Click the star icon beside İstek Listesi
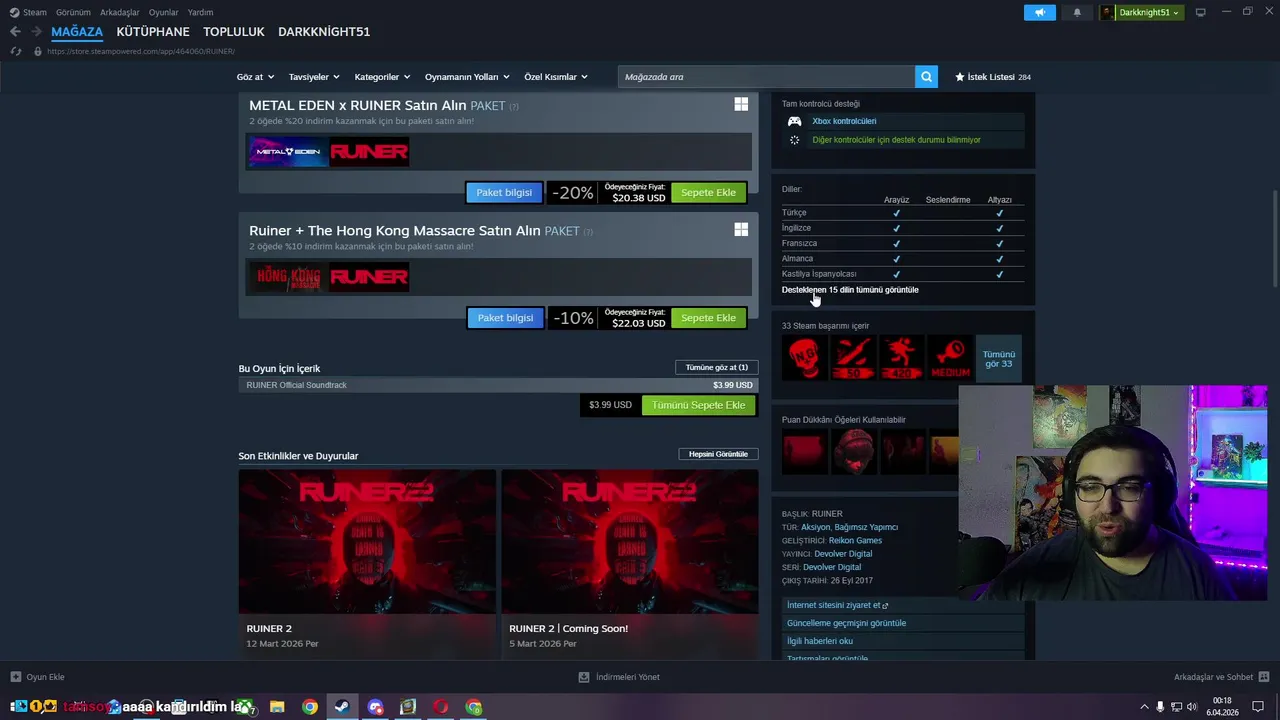 click(960, 77)
